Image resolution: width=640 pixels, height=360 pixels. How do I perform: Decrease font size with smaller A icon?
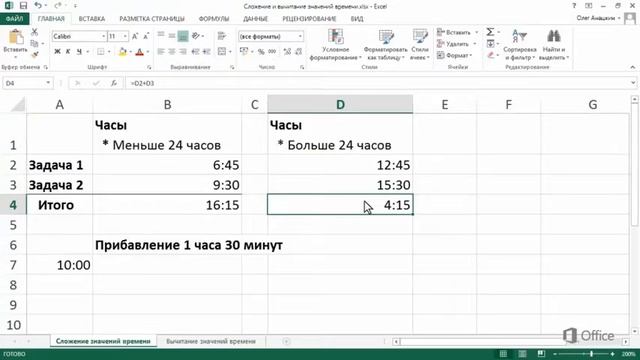coord(146,36)
